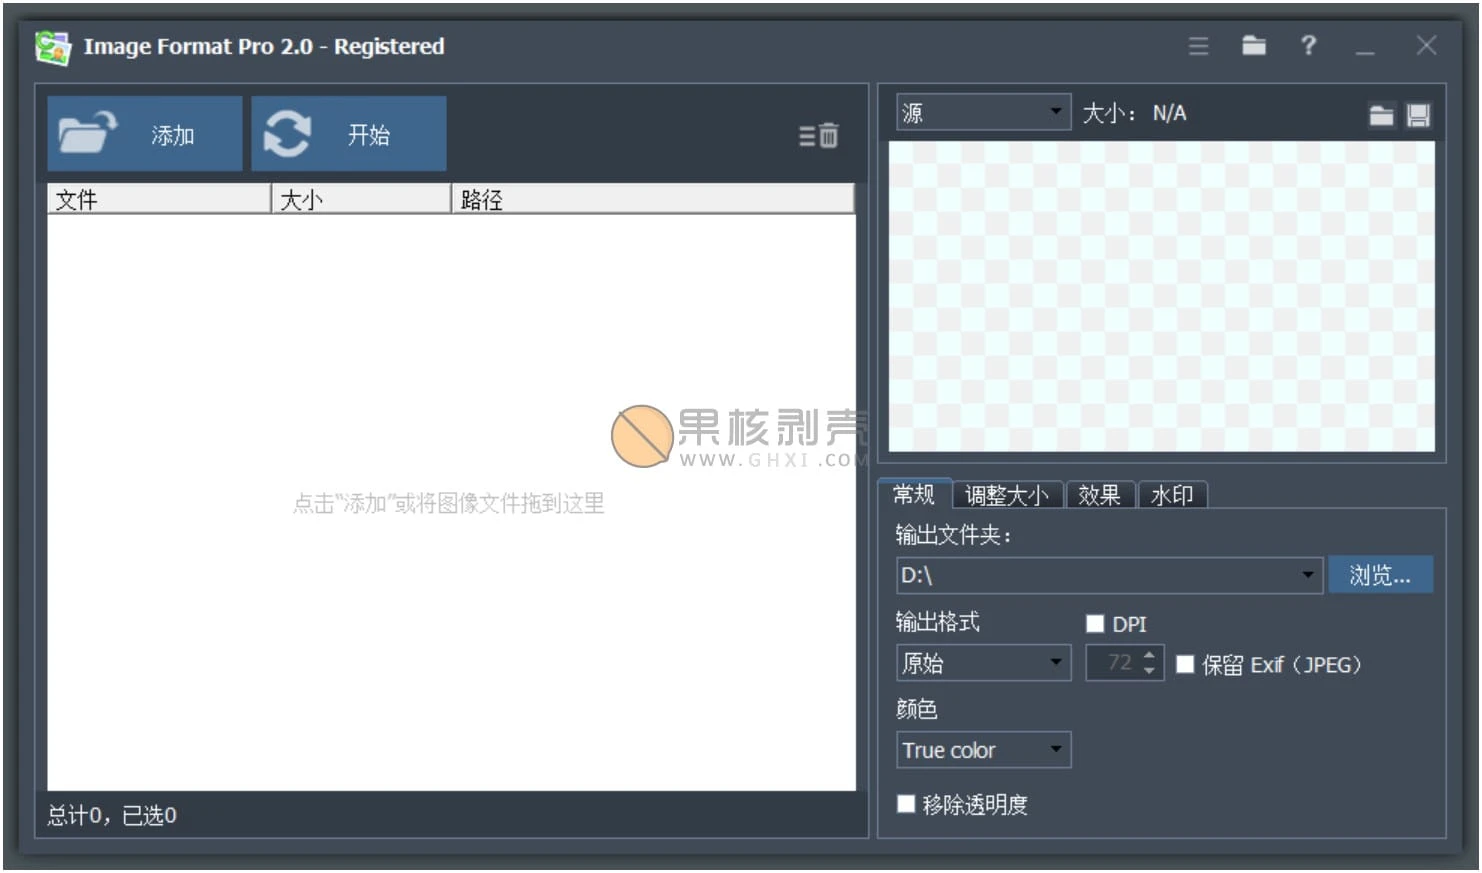Switch to the 效果 tab

point(1100,494)
